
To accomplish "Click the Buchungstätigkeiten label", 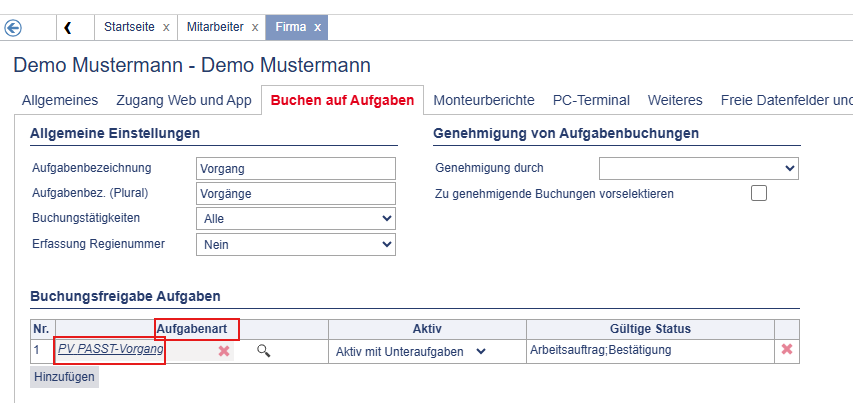I will pos(86,218).
